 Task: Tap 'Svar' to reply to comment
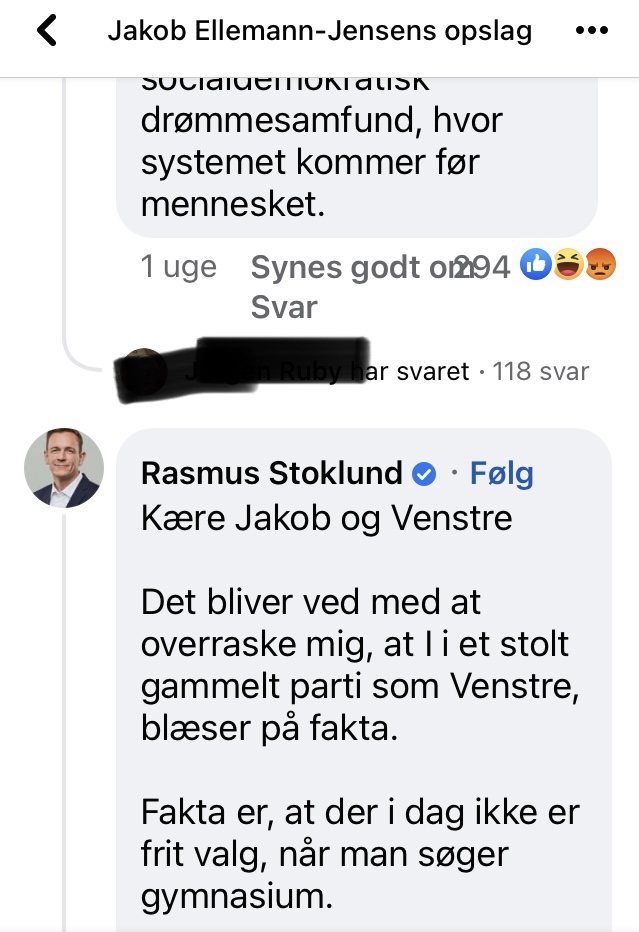click(x=283, y=307)
